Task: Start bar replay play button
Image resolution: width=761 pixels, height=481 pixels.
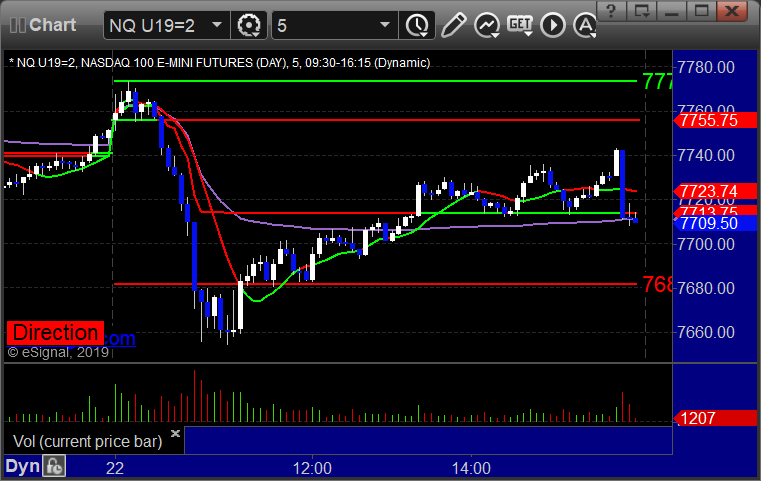Action: click(553, 25)
